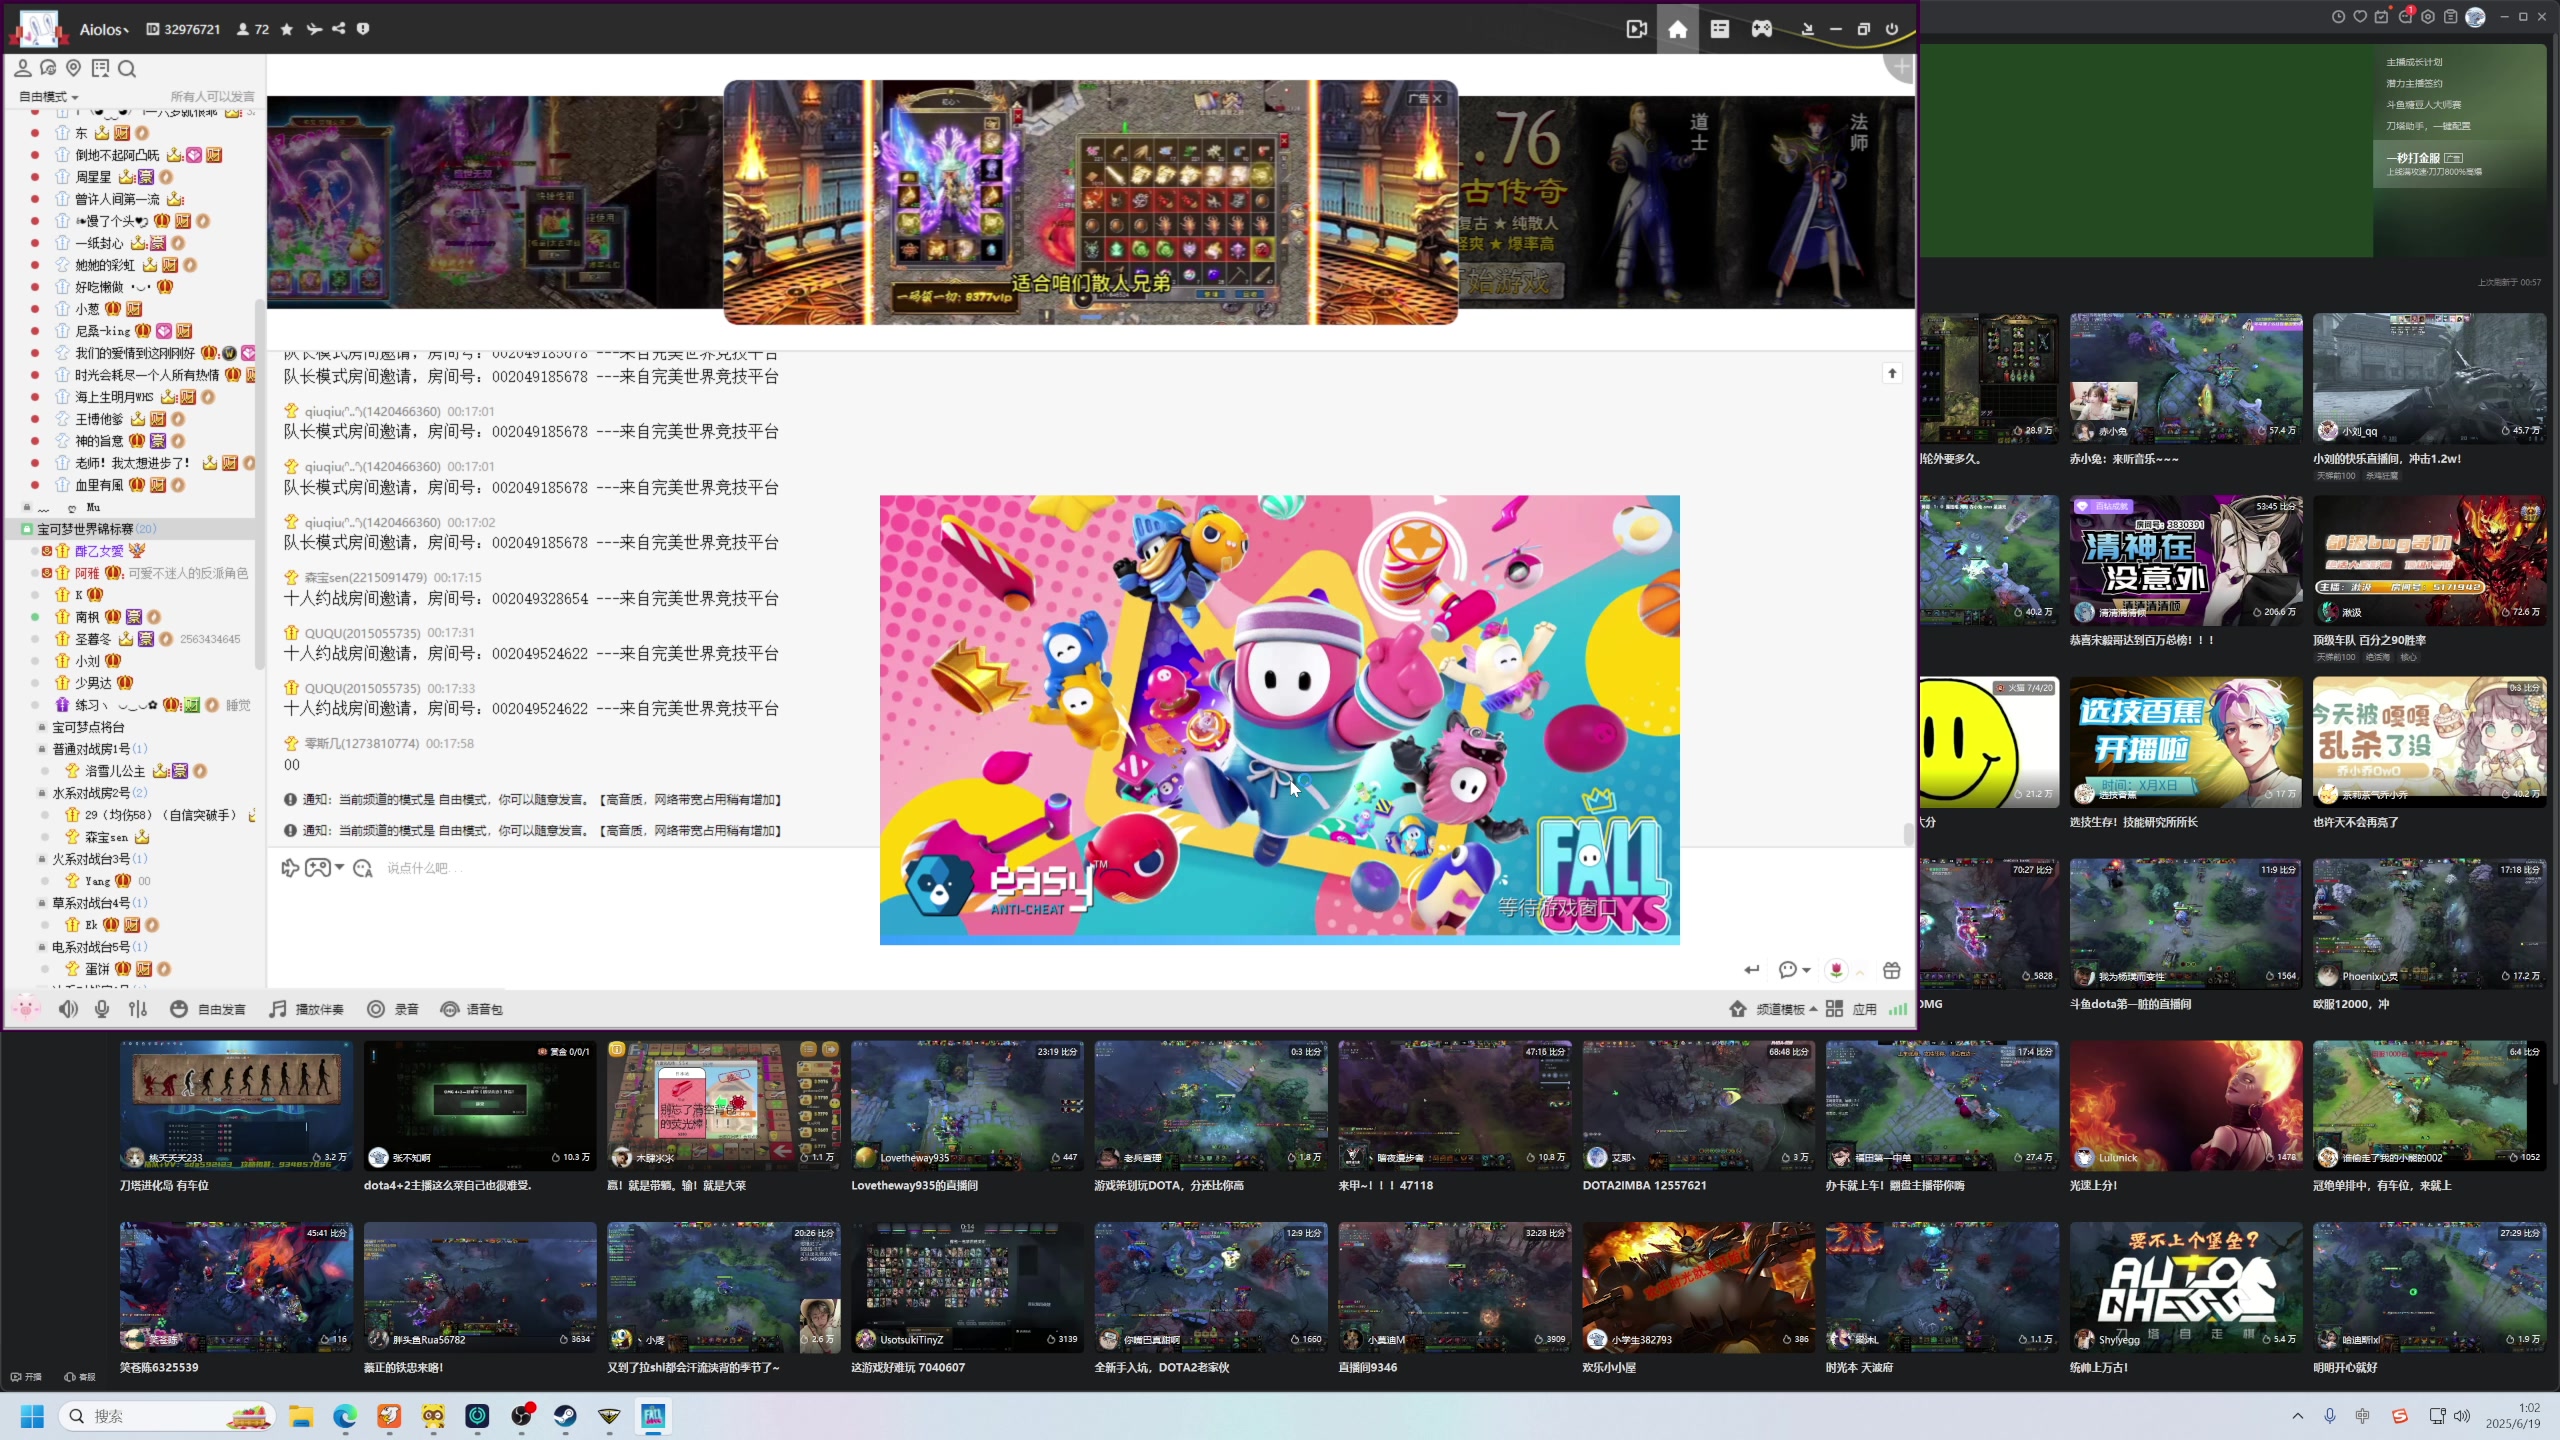
Task: Open the hexagon settings icon in Douyu window
Action: (2428, 17)
